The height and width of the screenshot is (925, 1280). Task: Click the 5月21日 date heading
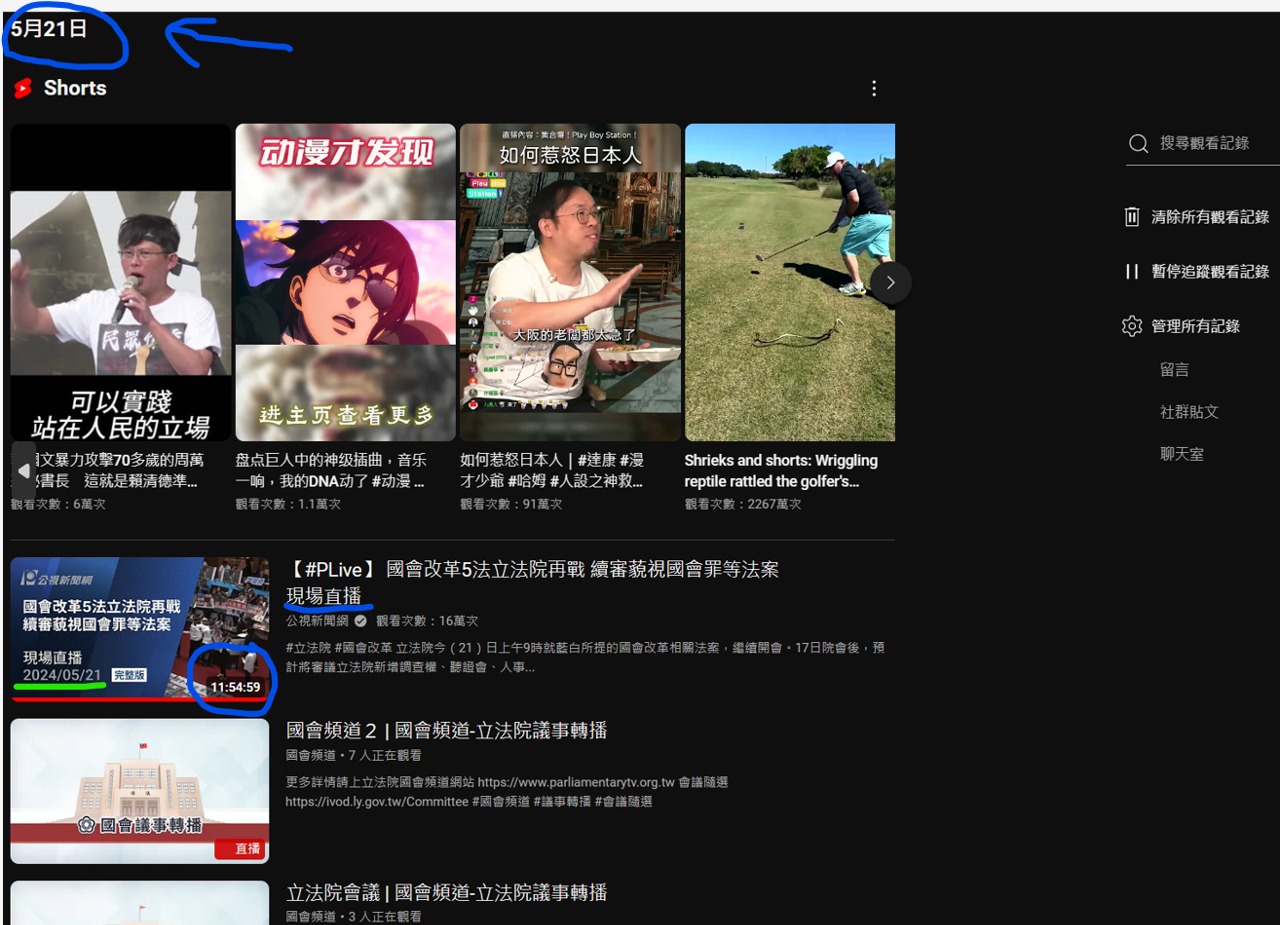[49, 29]
